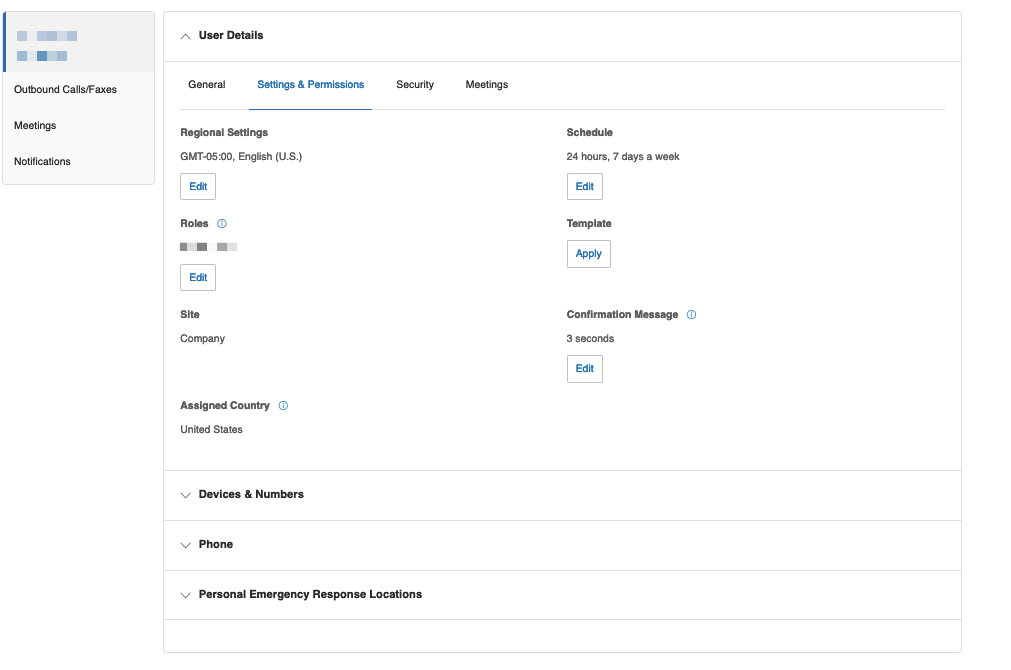Edit the Confirmation Message duration
1011x670 pixels.
coord(585,368)
